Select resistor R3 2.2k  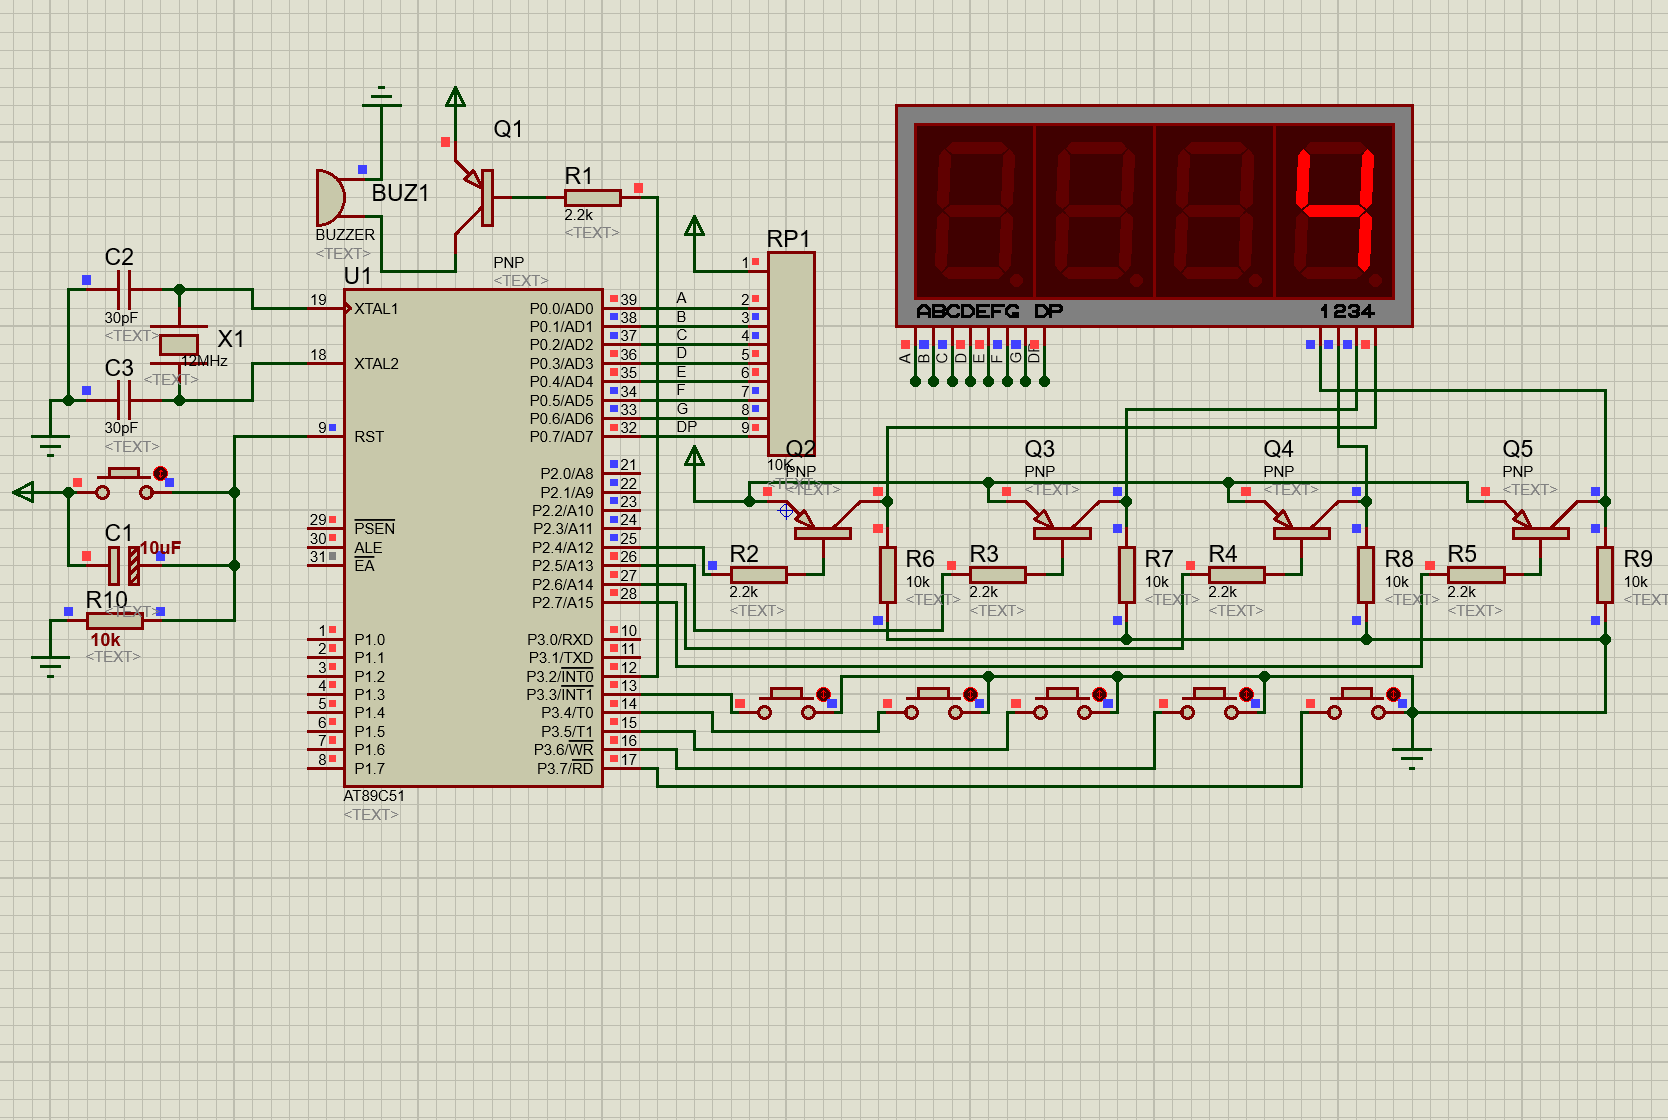click(998, 575)
